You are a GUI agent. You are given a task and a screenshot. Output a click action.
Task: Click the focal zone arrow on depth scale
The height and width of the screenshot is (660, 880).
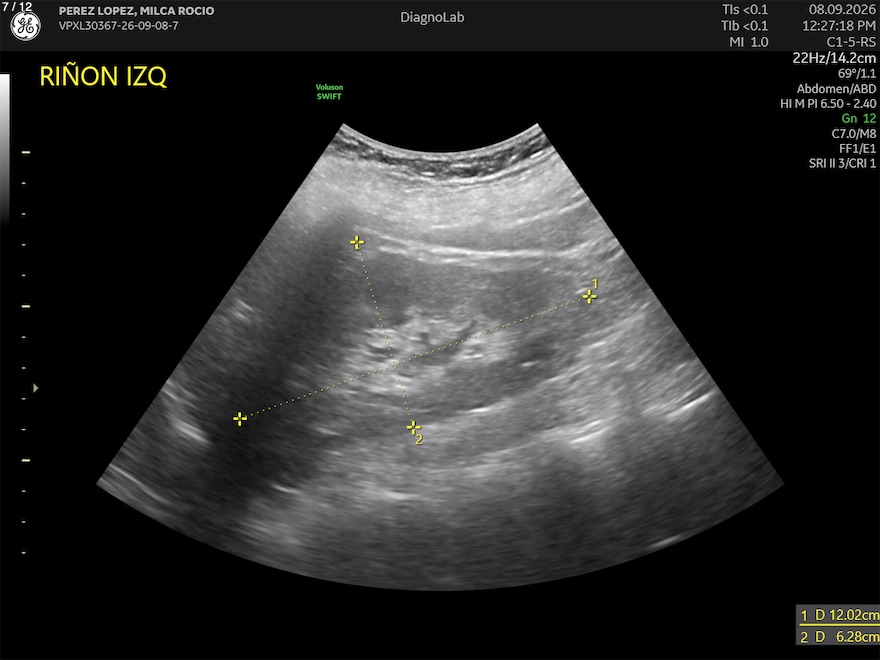click(x=35, y=388)
